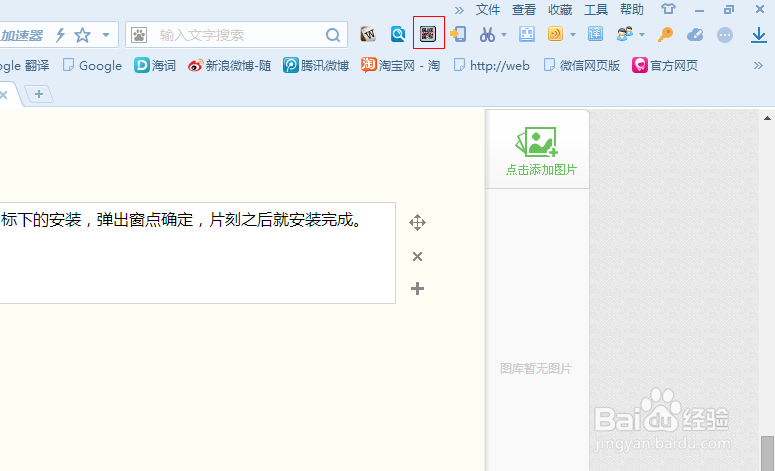Viewport: 775px width, 471px height.
Task: Activate the scissors screenshot tool
Action: (x=487, y=34)
